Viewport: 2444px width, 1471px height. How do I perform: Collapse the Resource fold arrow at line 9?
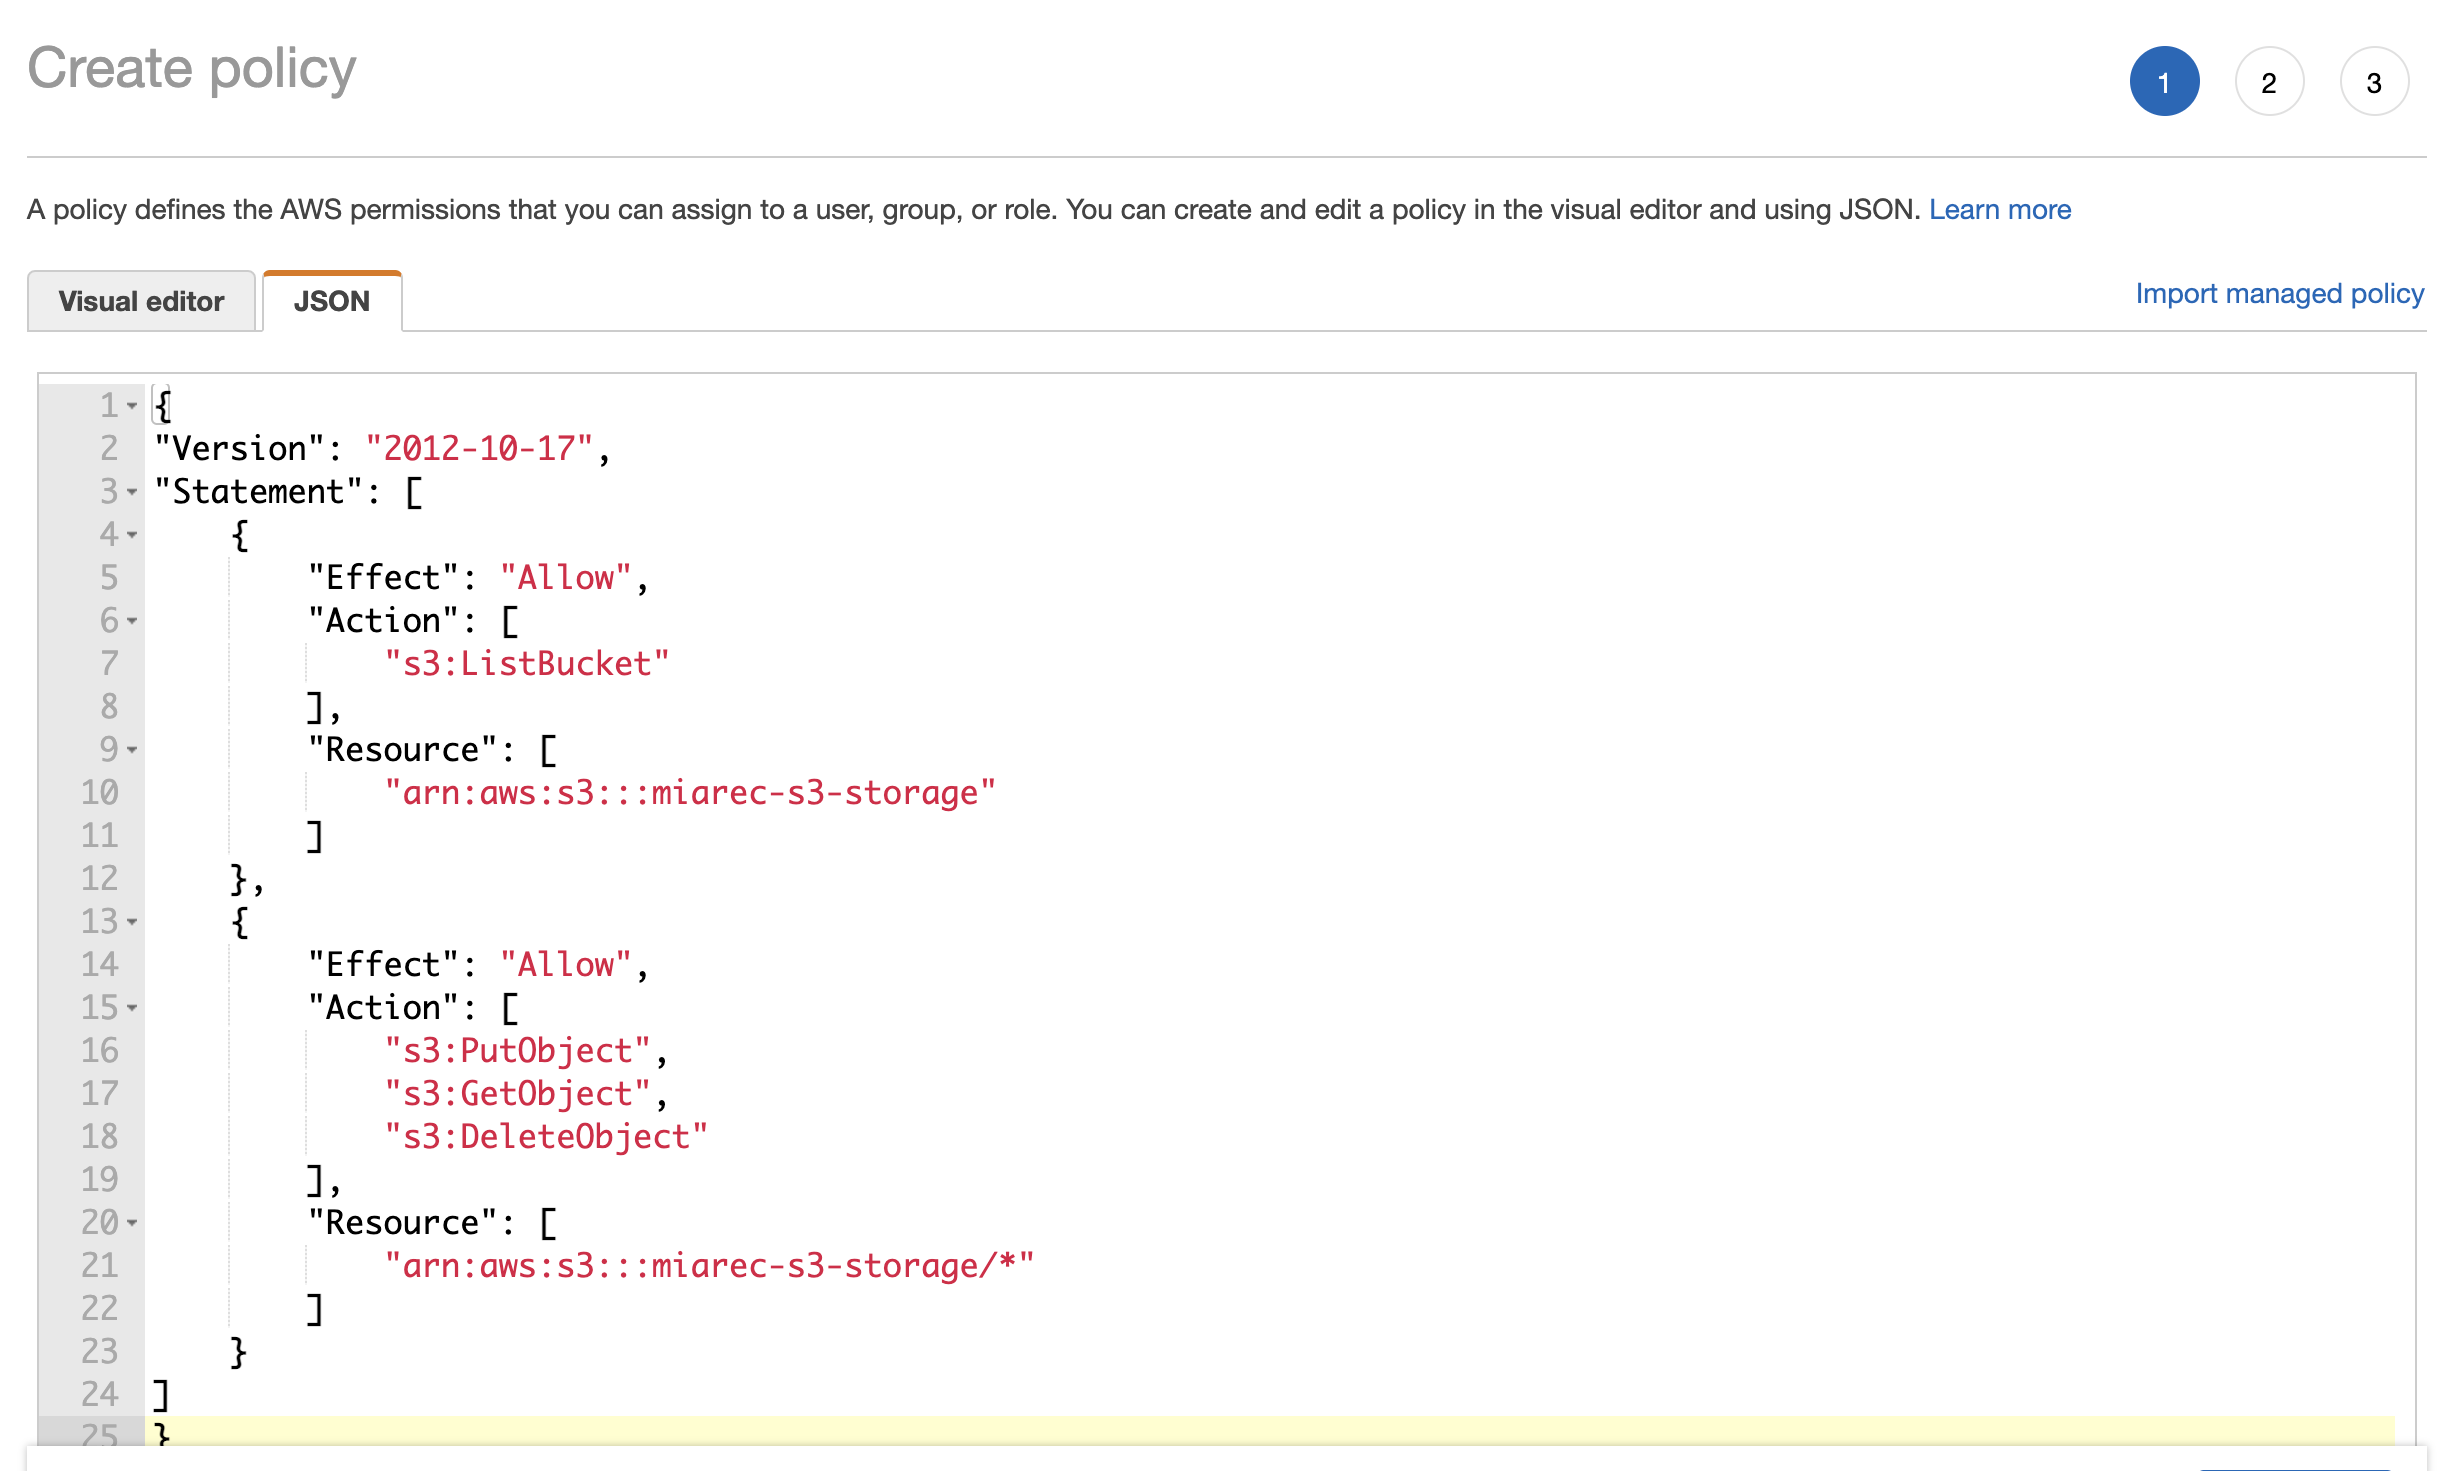[132, 750]
